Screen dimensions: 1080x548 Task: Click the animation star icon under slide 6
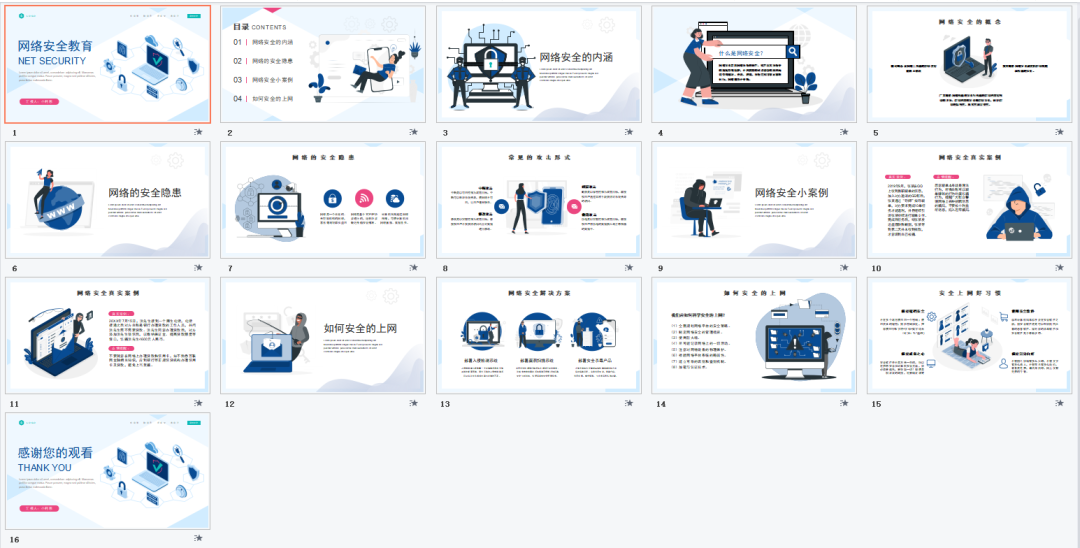click(198, 268)
